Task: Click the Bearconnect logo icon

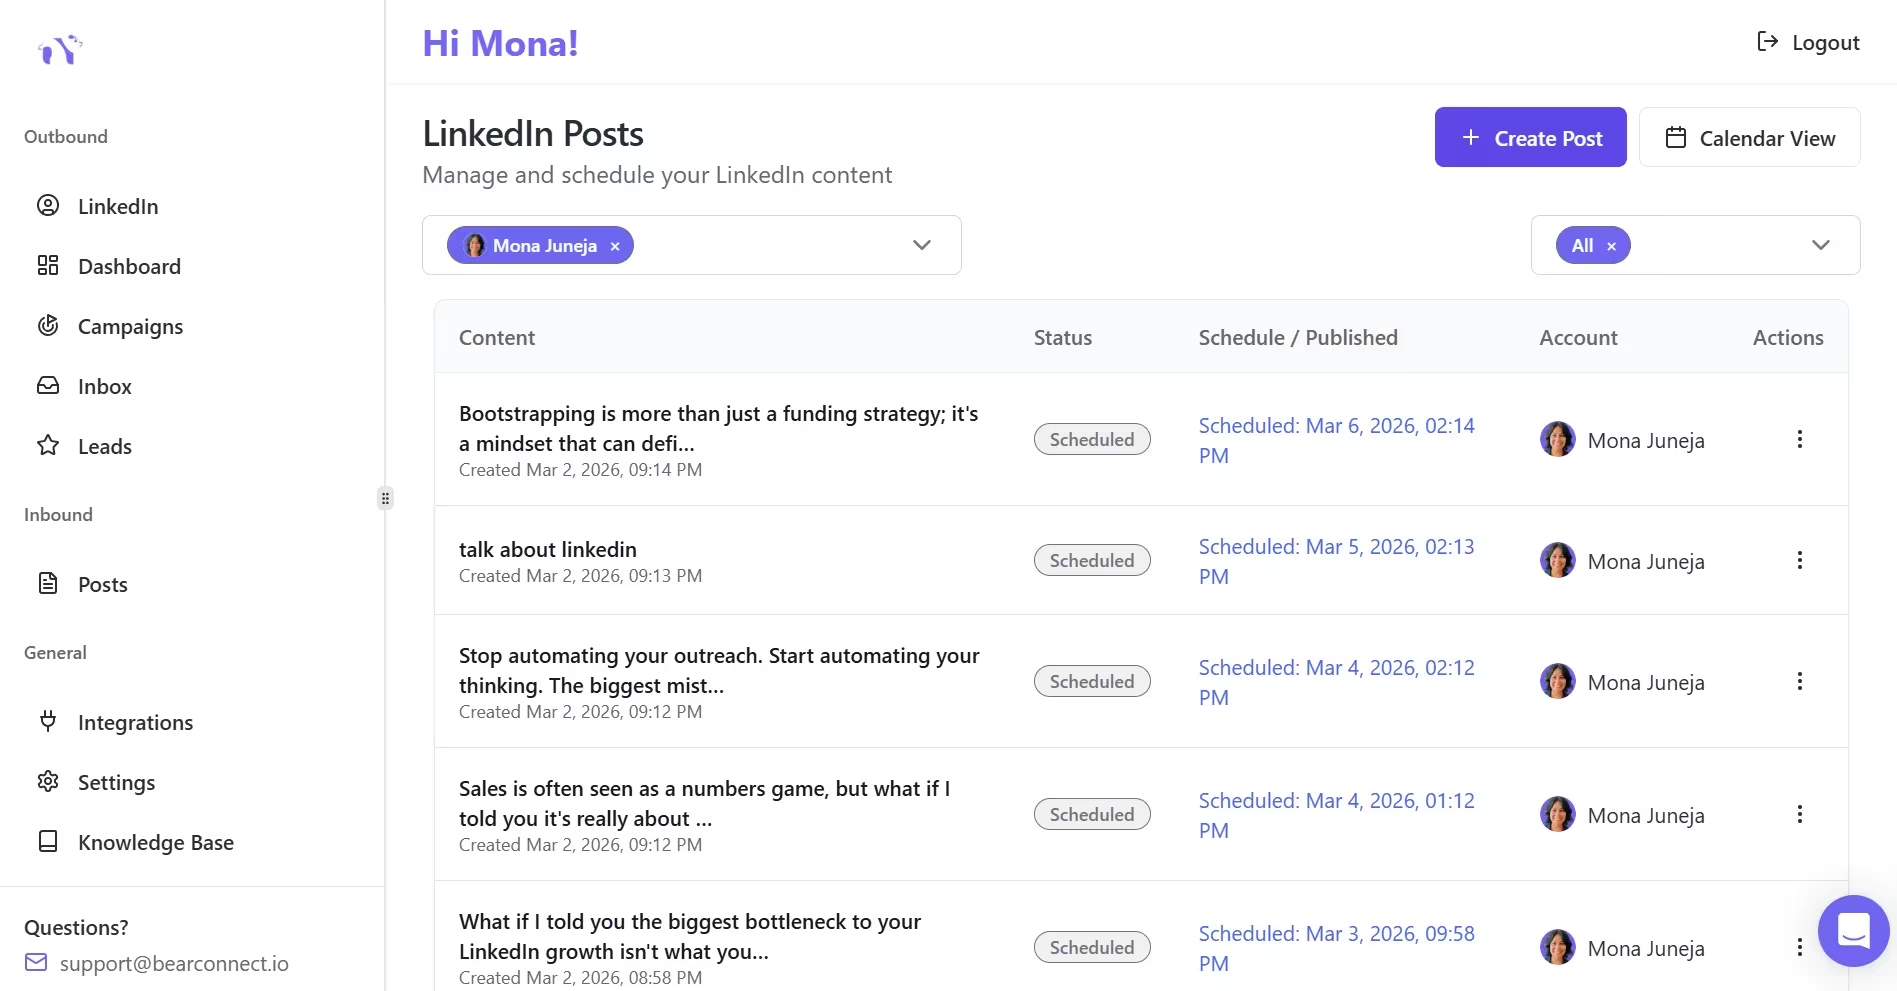Action: point(60,49)
